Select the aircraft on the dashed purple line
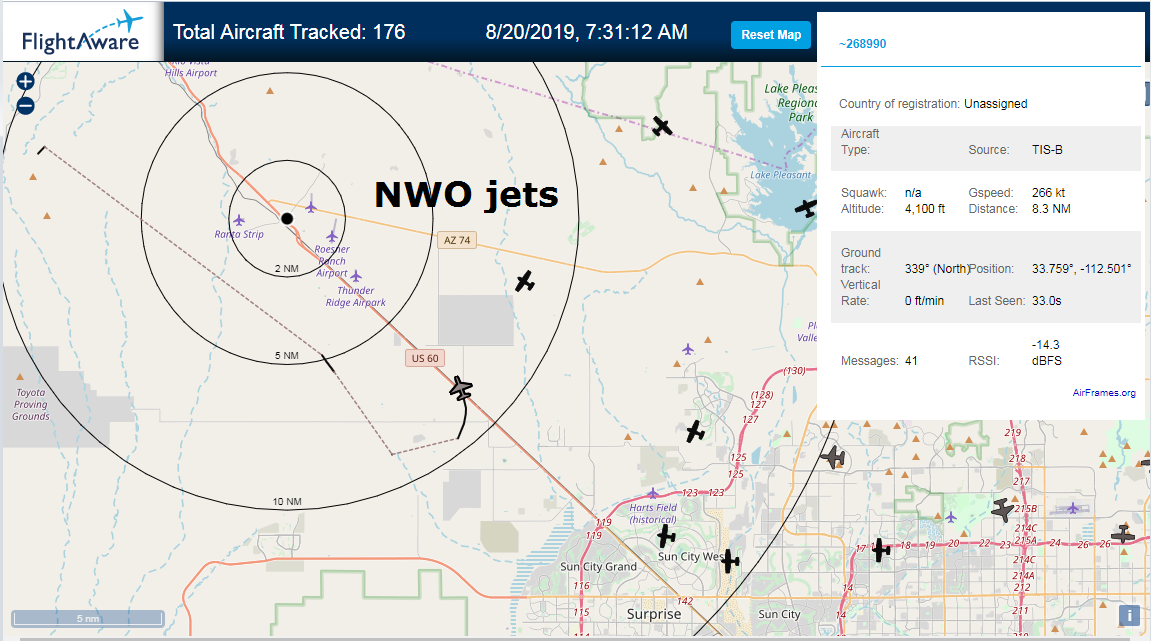 pyautogui.click(x=661, y=126)
